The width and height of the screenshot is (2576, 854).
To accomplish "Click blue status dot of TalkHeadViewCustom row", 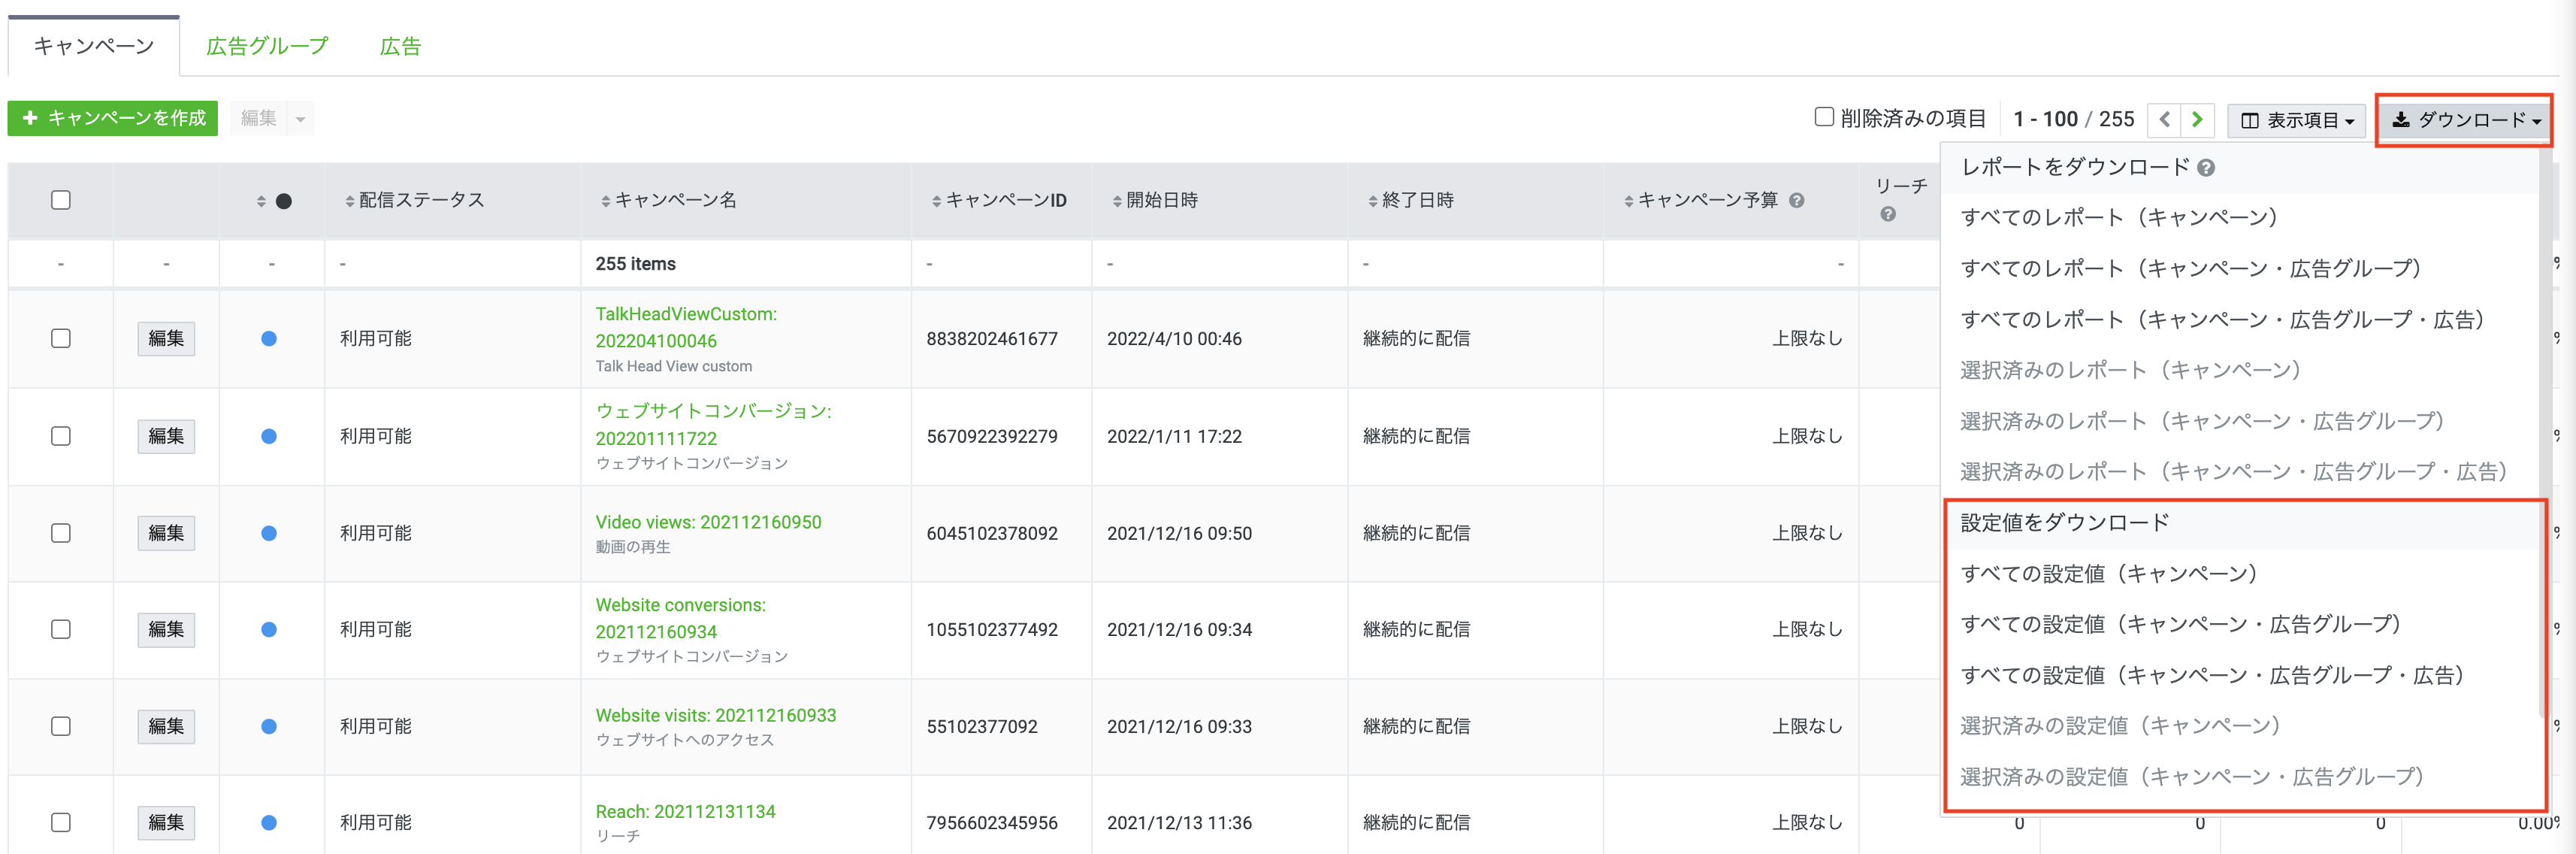I will pyautogui.click(x=269, y=339).
